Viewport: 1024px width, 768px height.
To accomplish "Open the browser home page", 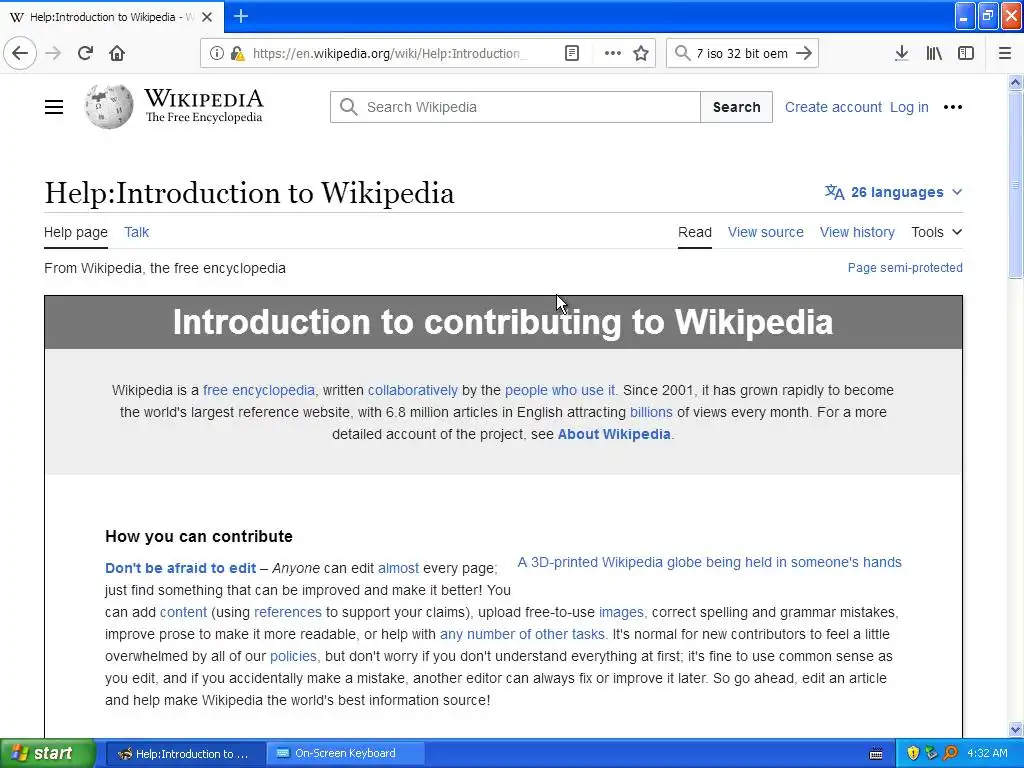I will click(117, 53).
